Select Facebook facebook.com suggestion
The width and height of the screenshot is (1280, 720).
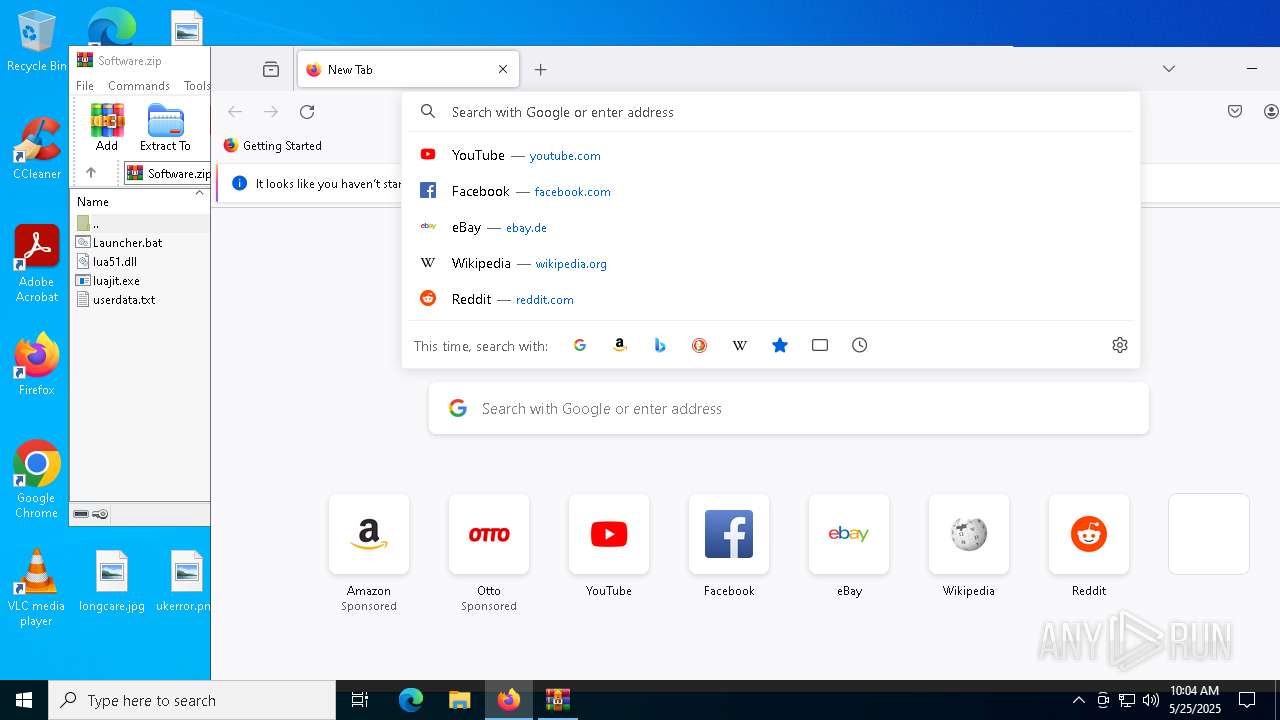[x=771, y=191]
